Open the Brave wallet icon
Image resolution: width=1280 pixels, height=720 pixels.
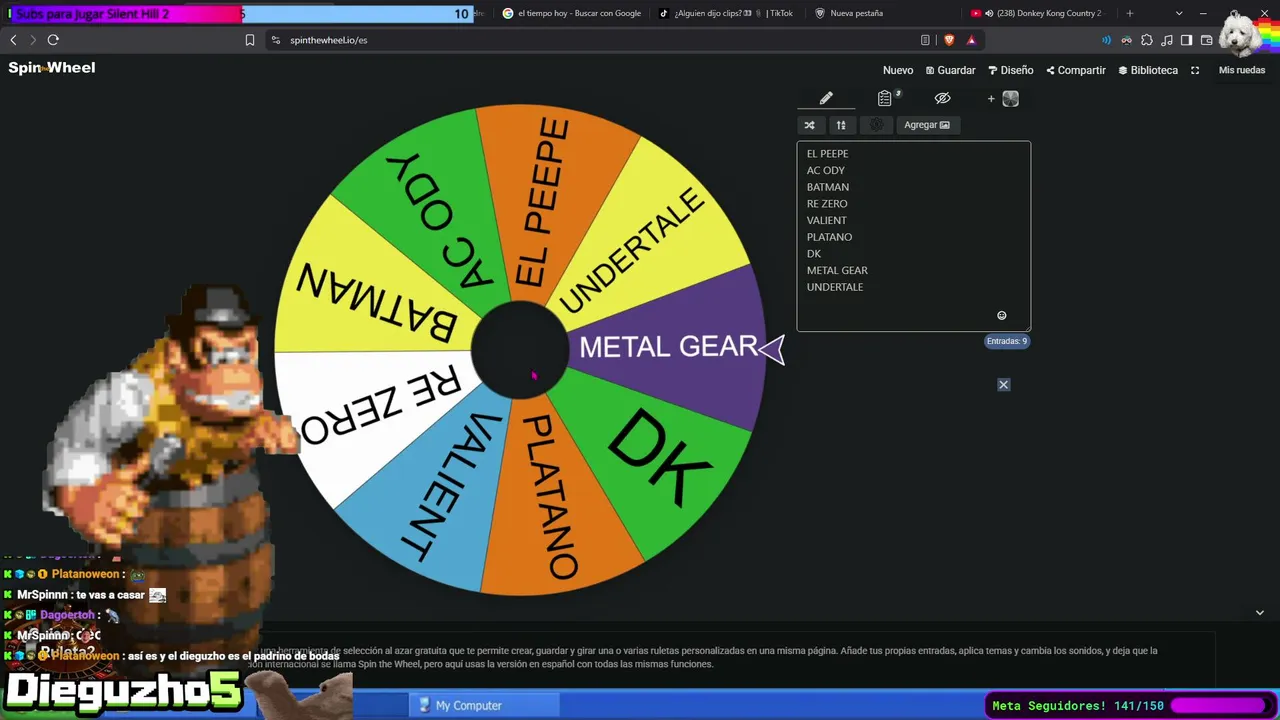1206,40
